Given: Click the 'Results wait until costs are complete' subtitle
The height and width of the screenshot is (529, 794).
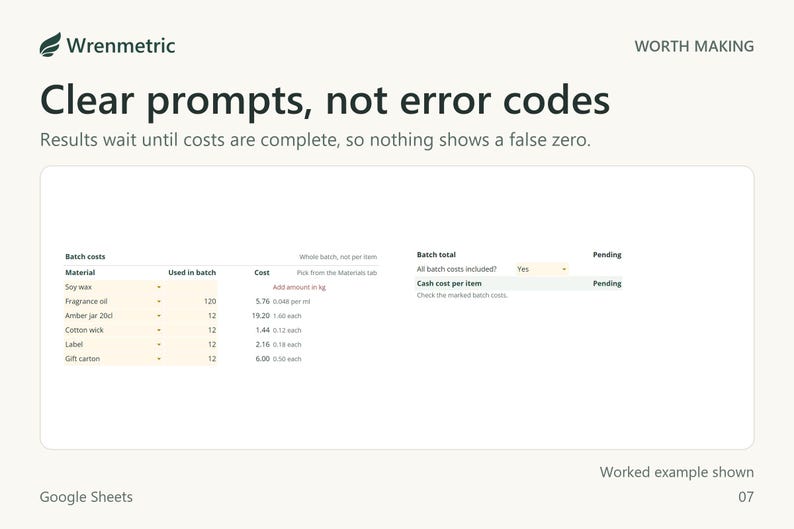Looking at the screenshot, I should [315, 140].
